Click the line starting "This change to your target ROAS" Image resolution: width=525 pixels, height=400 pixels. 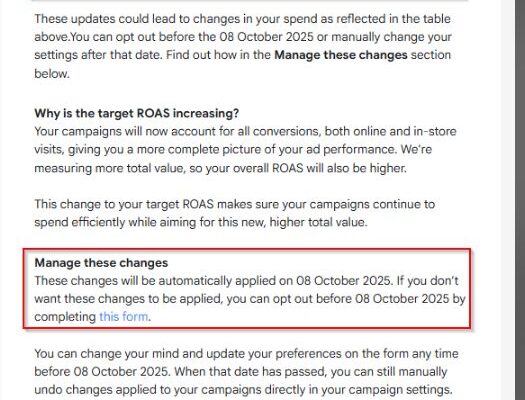tap(235, 204)
